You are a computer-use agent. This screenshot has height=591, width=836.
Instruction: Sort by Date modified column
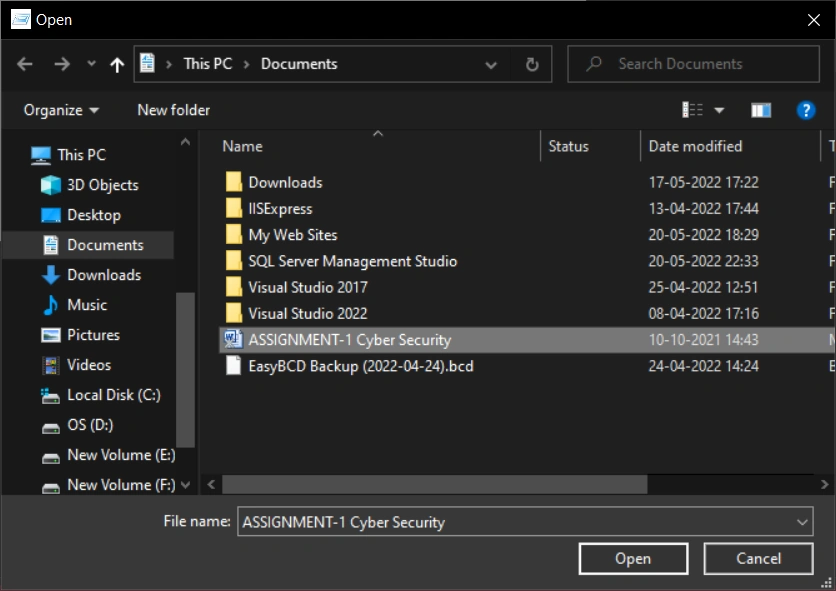(695, 147)
